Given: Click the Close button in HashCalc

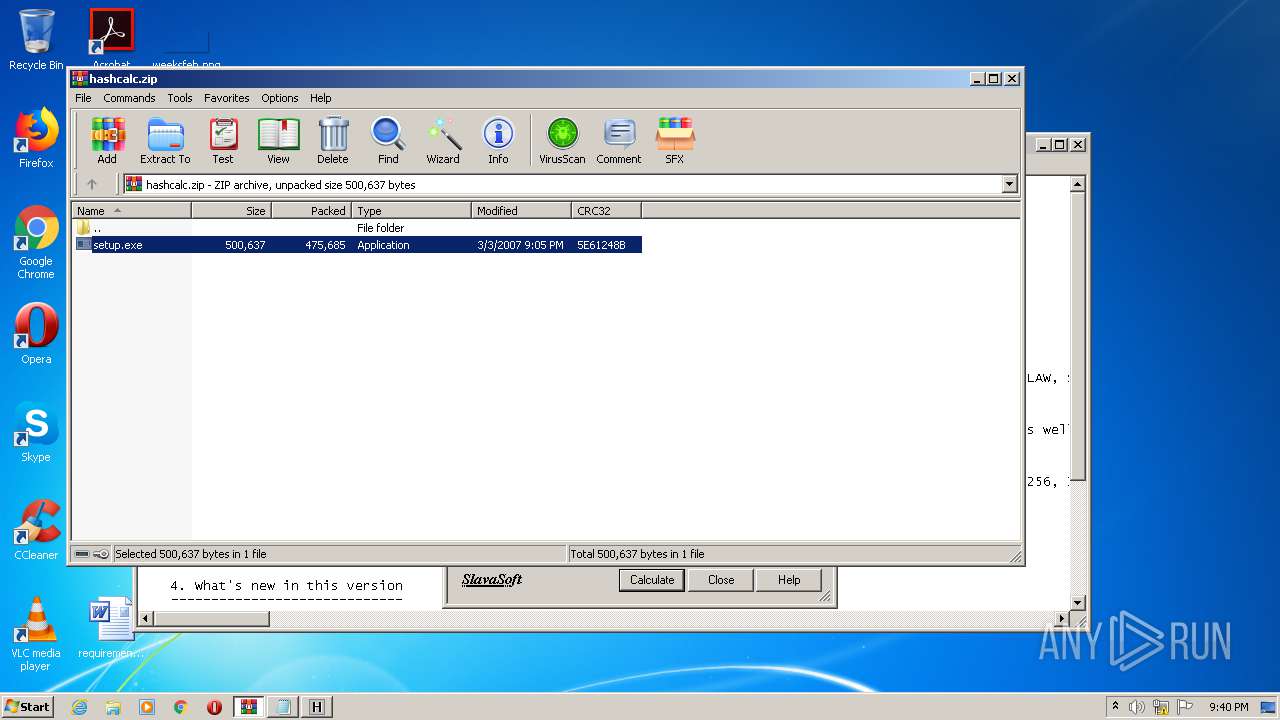Looking at the screenshot, I should coord(721,580).
